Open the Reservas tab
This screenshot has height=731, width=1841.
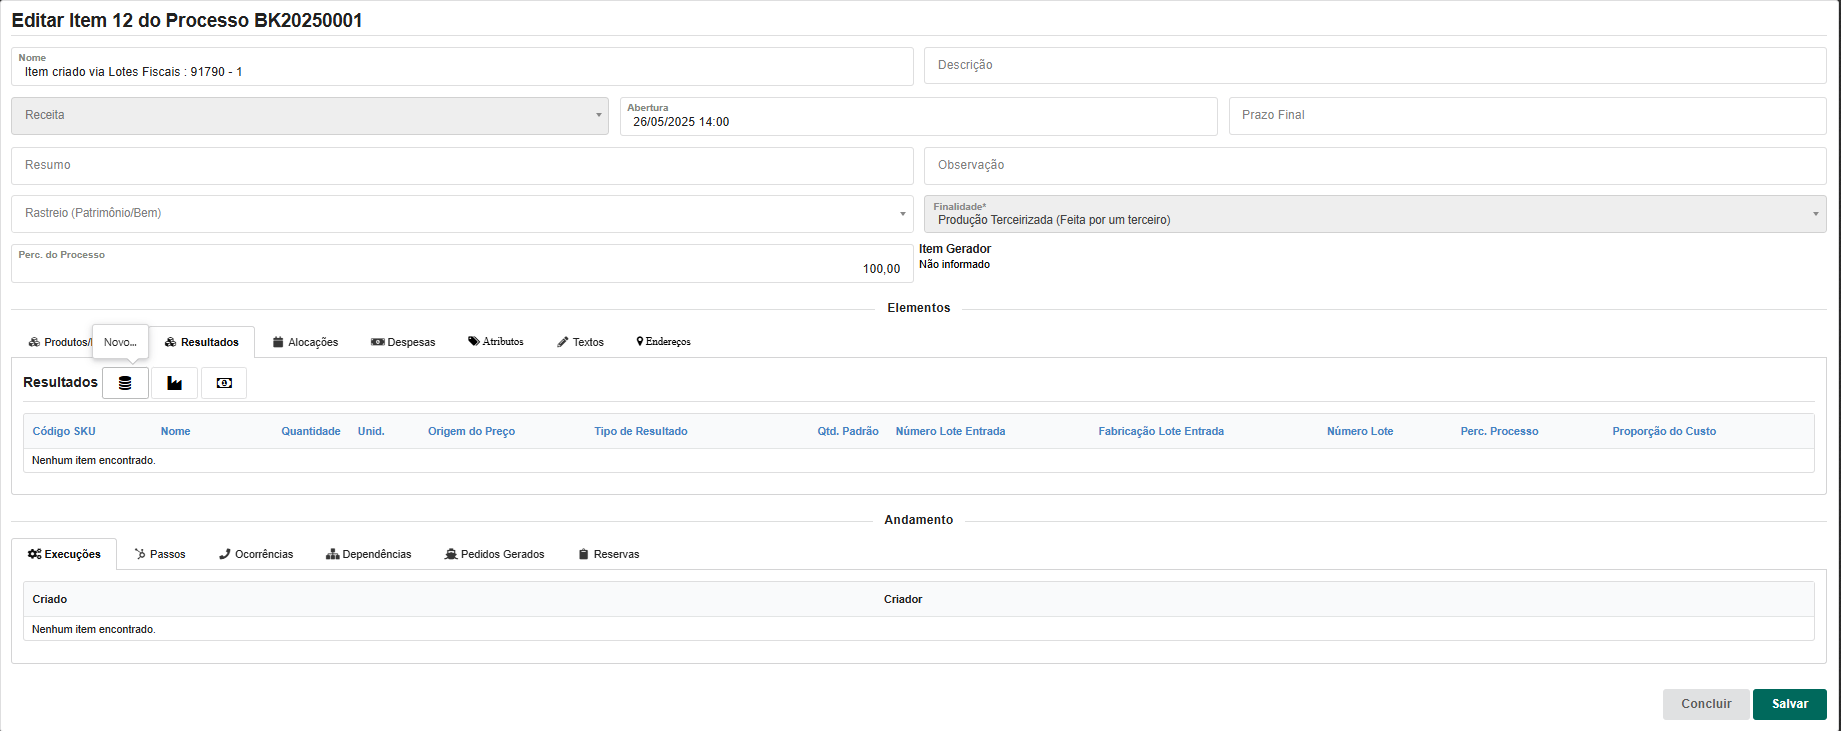pos(608,554)
